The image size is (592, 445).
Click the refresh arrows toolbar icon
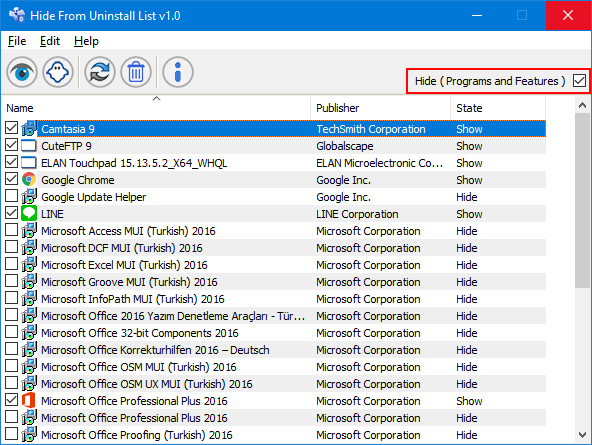(x=100, y=72)
